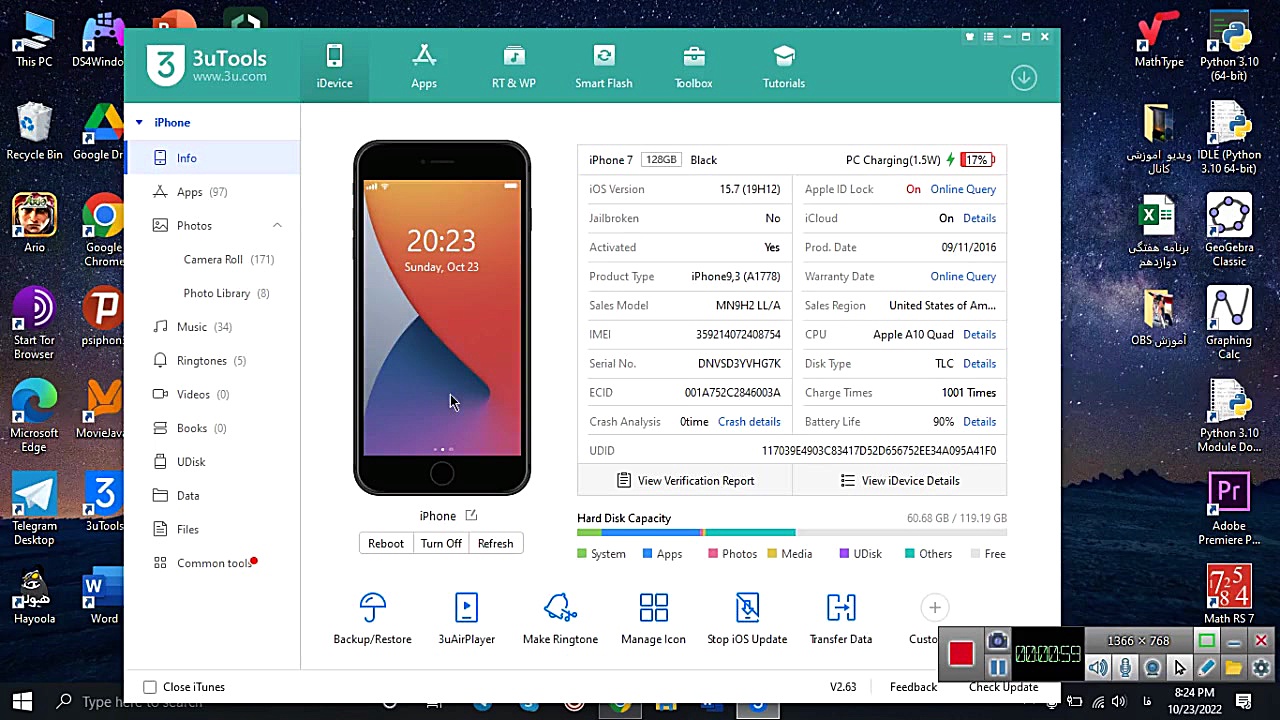This screenshot has width=1280, height=720.
Task: Open Backup/Restore tool
Action: pyautogui.click(x=372, y=618)
